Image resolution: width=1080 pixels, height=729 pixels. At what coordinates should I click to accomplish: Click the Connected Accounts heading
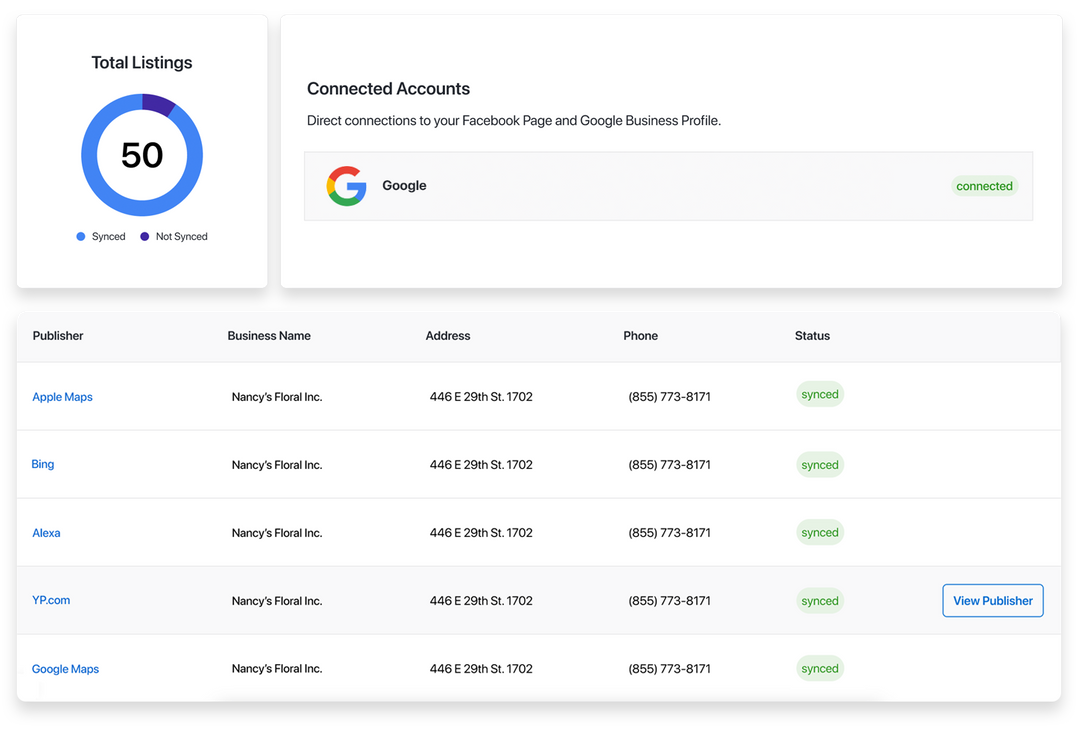388,89
